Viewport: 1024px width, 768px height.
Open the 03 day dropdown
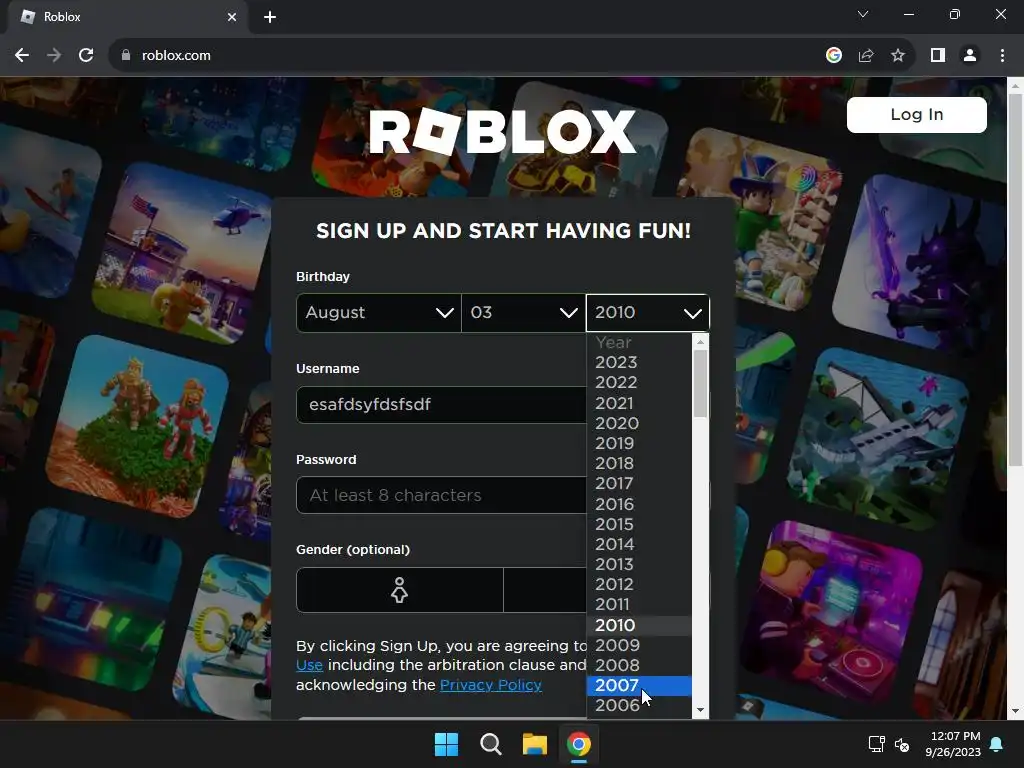(x=524, y=313)
